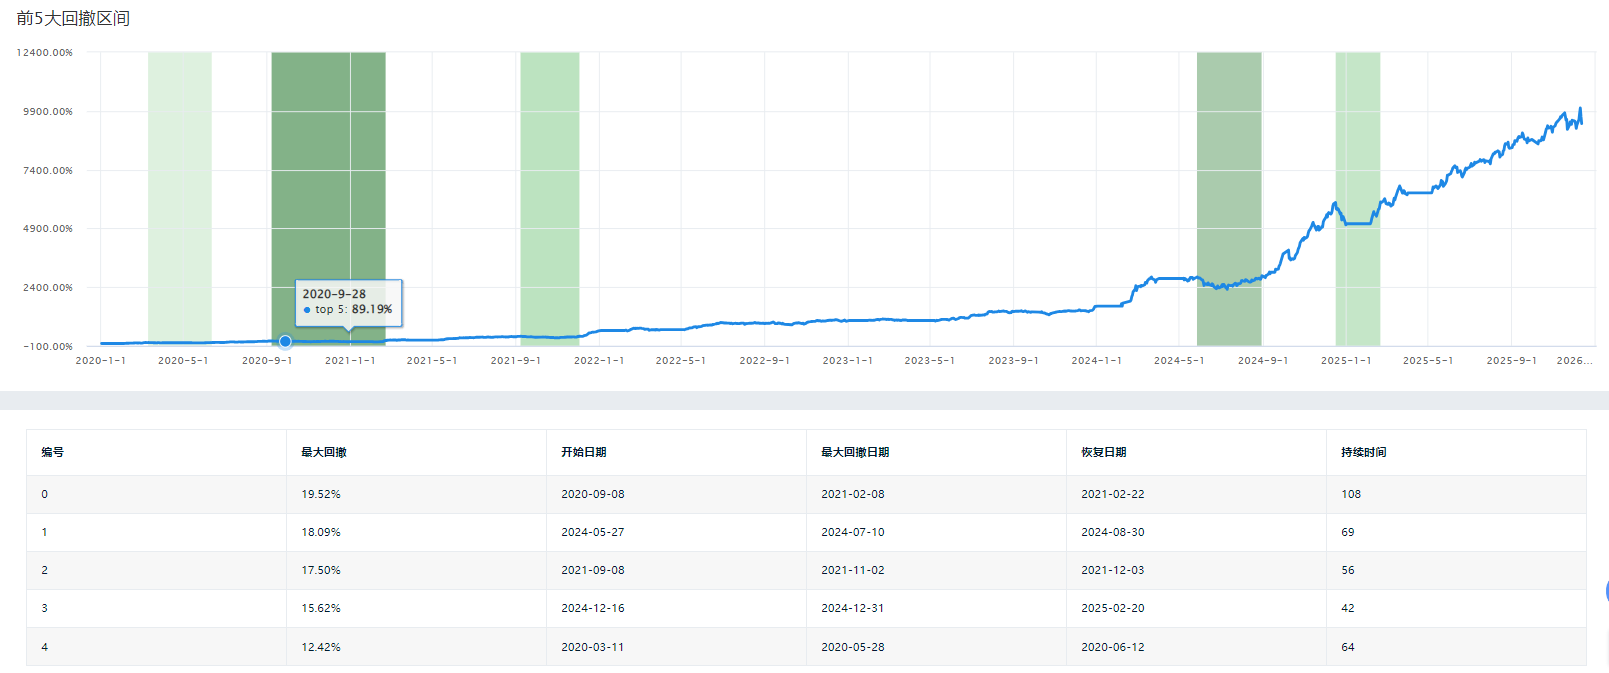Viewport: 1609px width, 673px height.
Task: Click the 恢复日期 column header
Action: tap(1104, 452)
